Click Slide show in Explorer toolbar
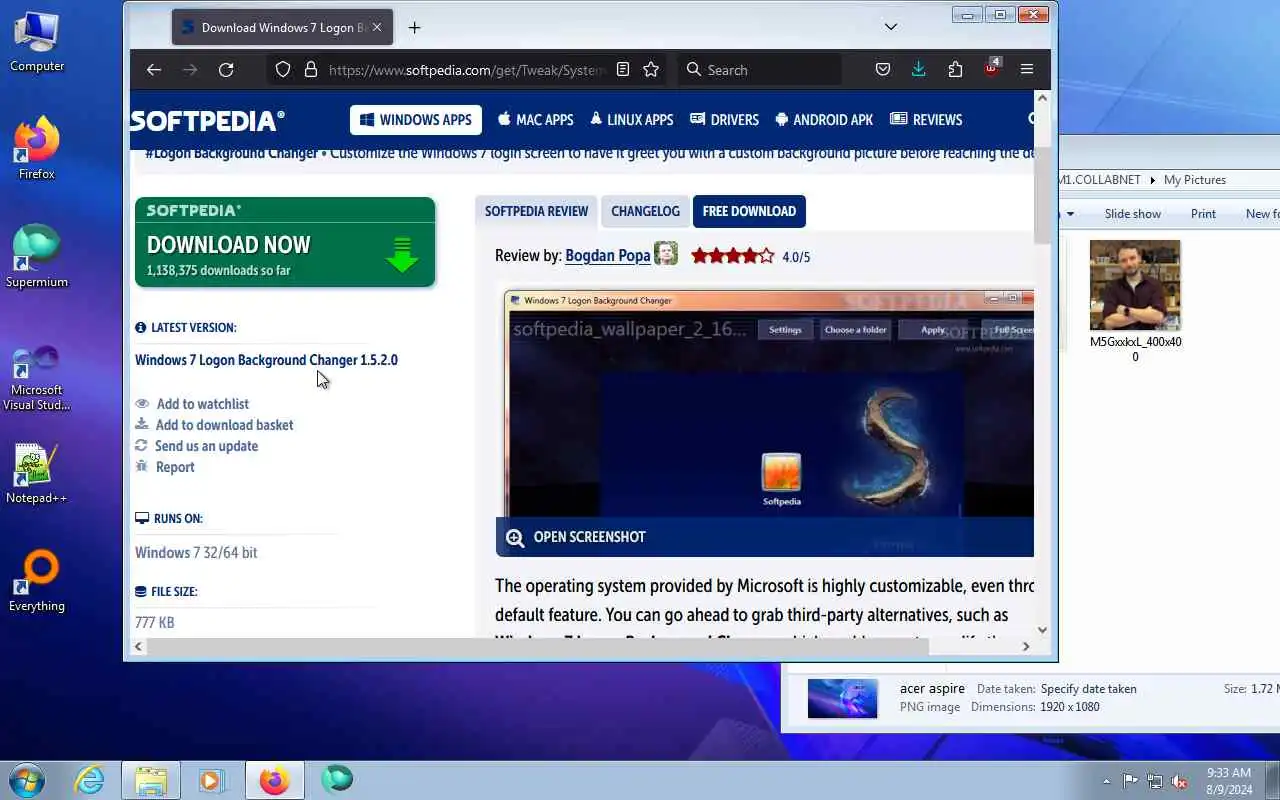This screenshot has height=800, width=1280. 1132,214
